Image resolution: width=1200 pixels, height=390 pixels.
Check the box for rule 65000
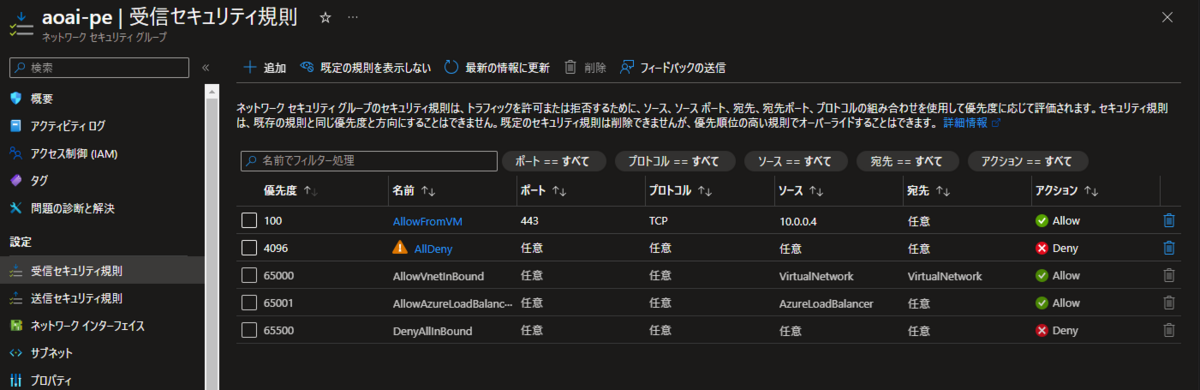point(249,275)
